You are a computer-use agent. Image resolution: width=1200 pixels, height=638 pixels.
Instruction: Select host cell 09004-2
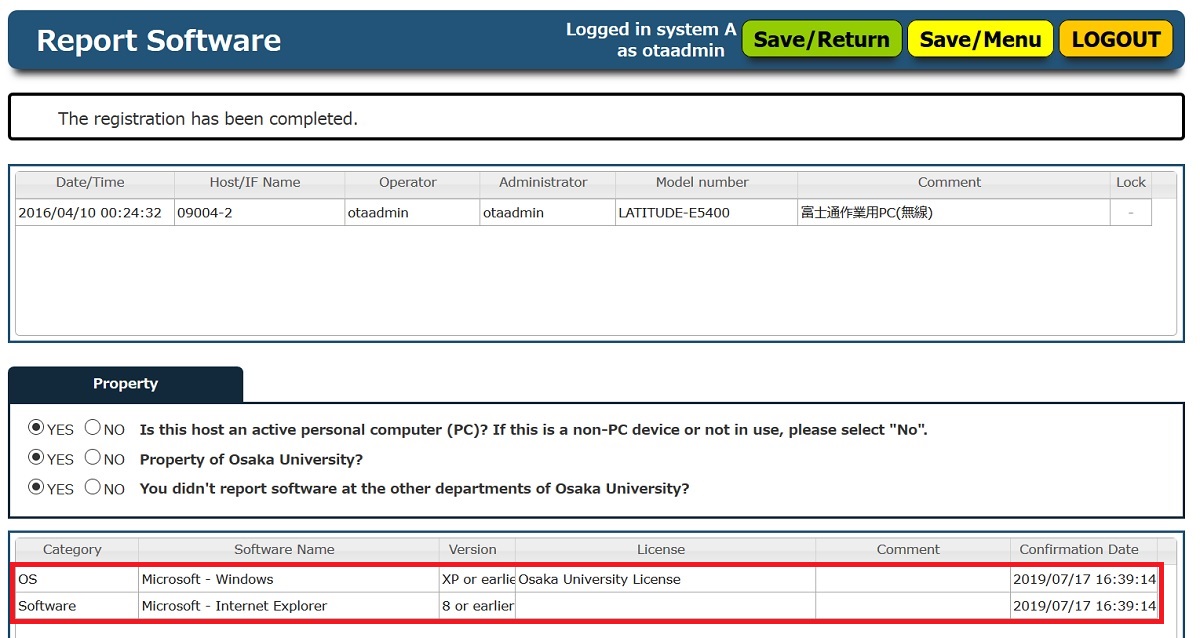tap(259, 212)
